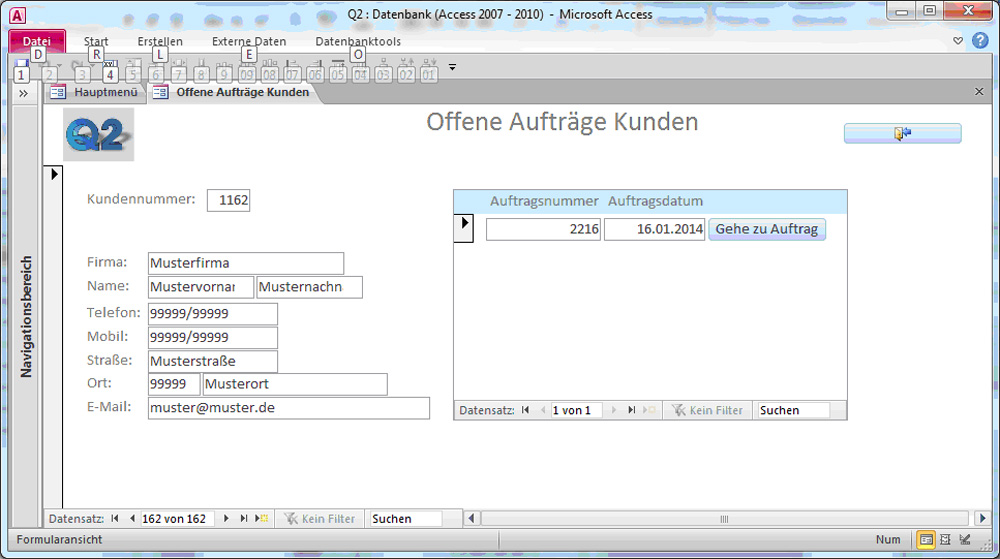Click the postal code field 99999

(x=173, y=384)
